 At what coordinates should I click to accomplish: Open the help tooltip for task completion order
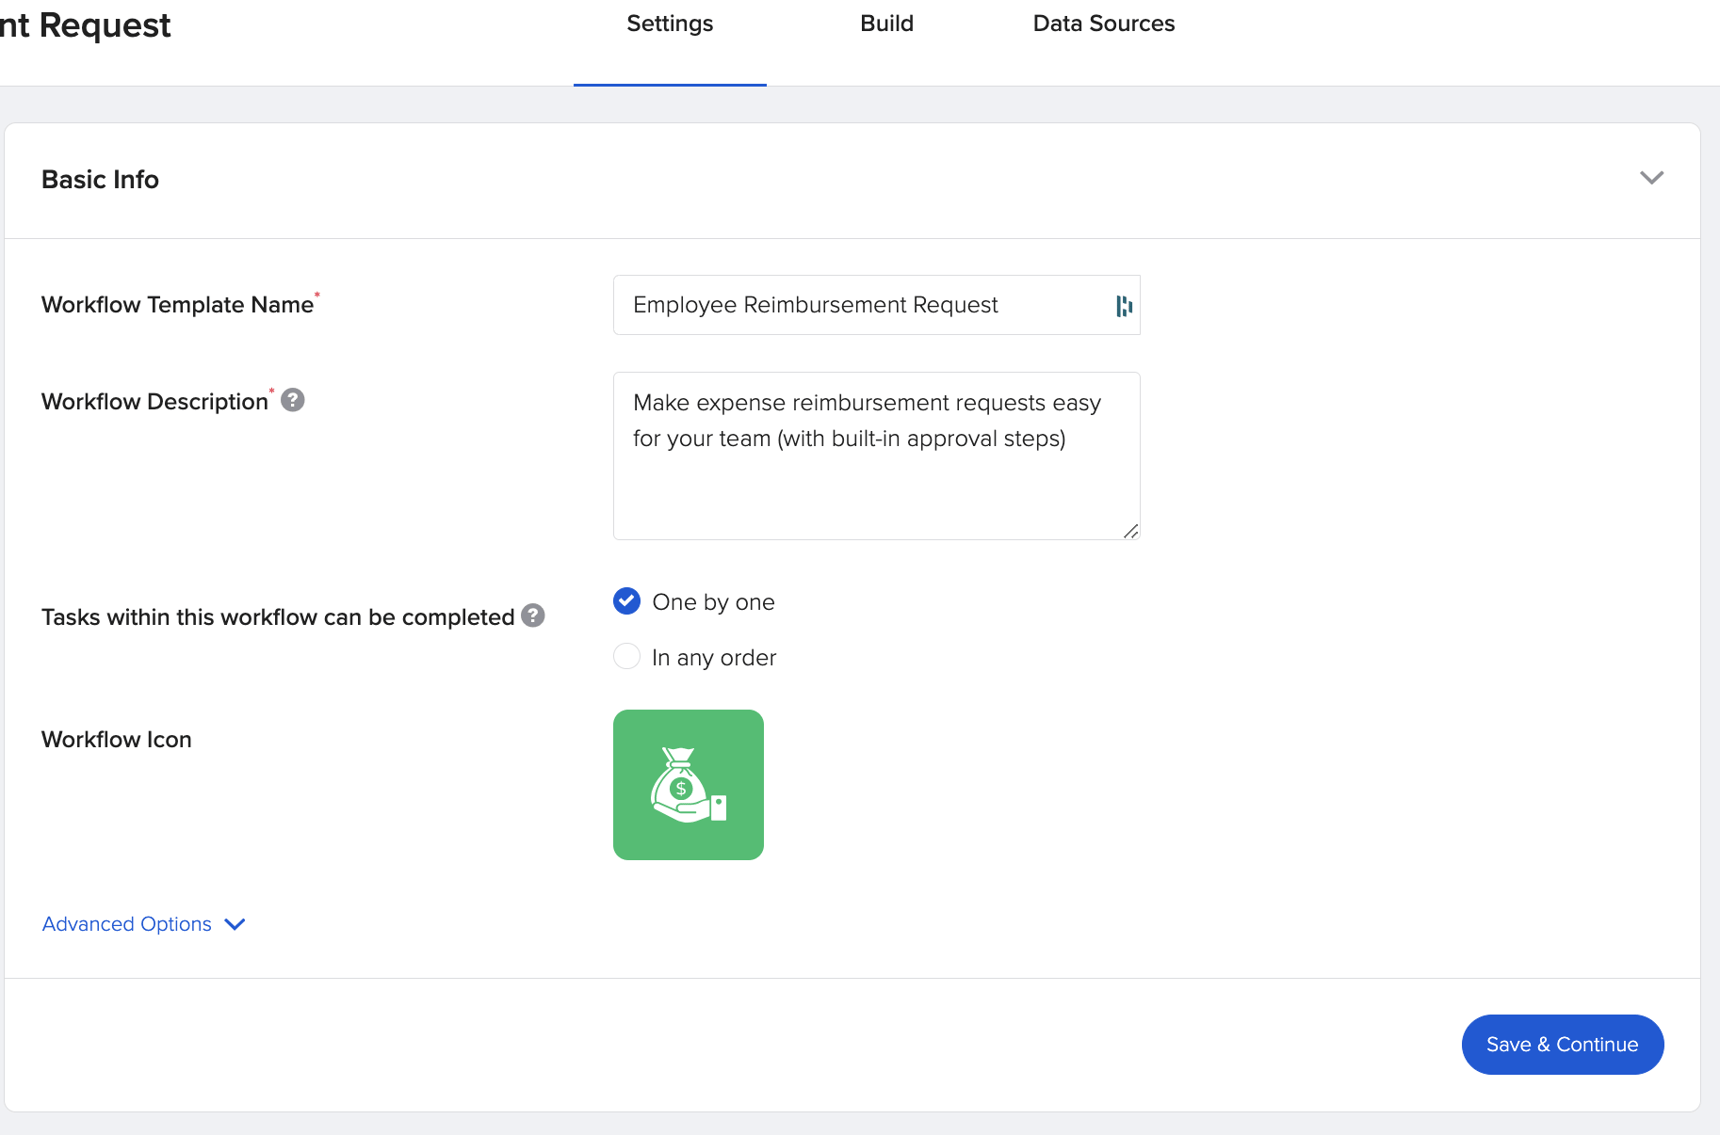pyautogui.click(x=532, y=616)
